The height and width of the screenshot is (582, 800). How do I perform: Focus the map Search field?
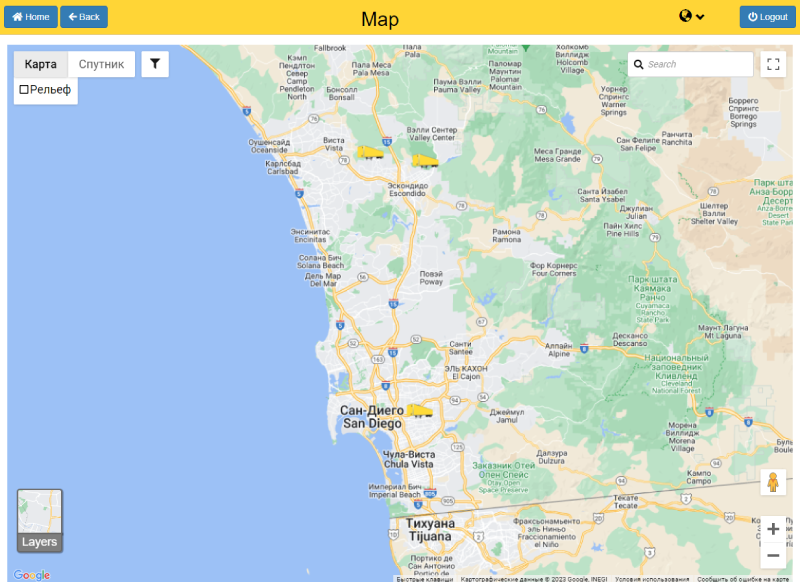pyautogui.click(x=690, y=64)
